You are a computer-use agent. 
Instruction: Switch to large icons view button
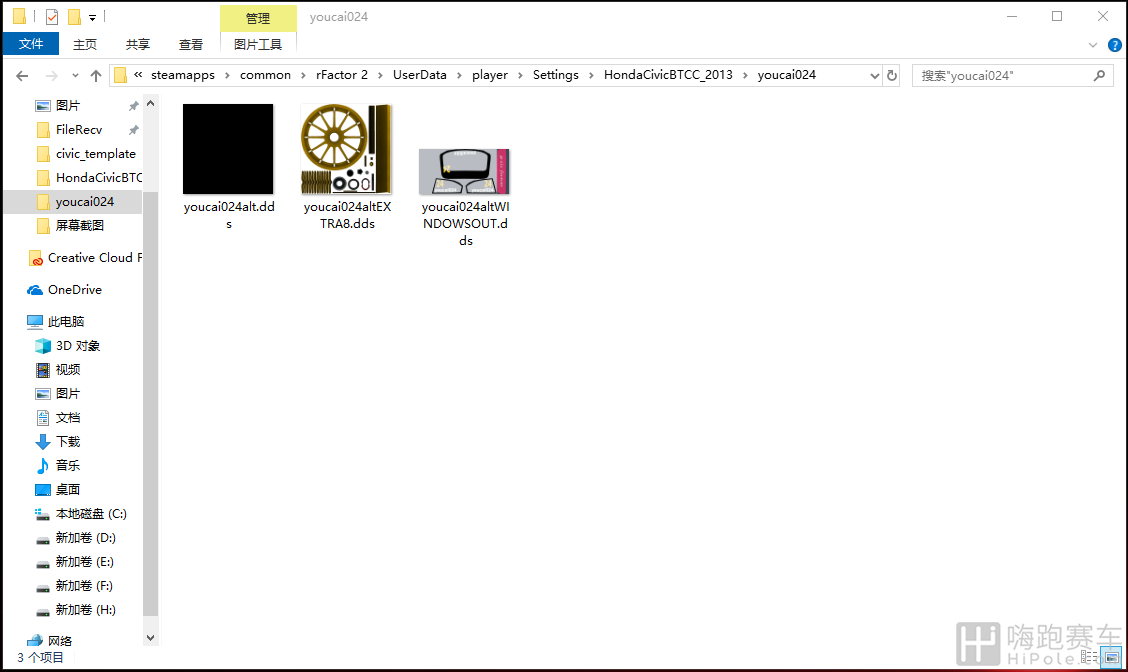click(1111, 657)
